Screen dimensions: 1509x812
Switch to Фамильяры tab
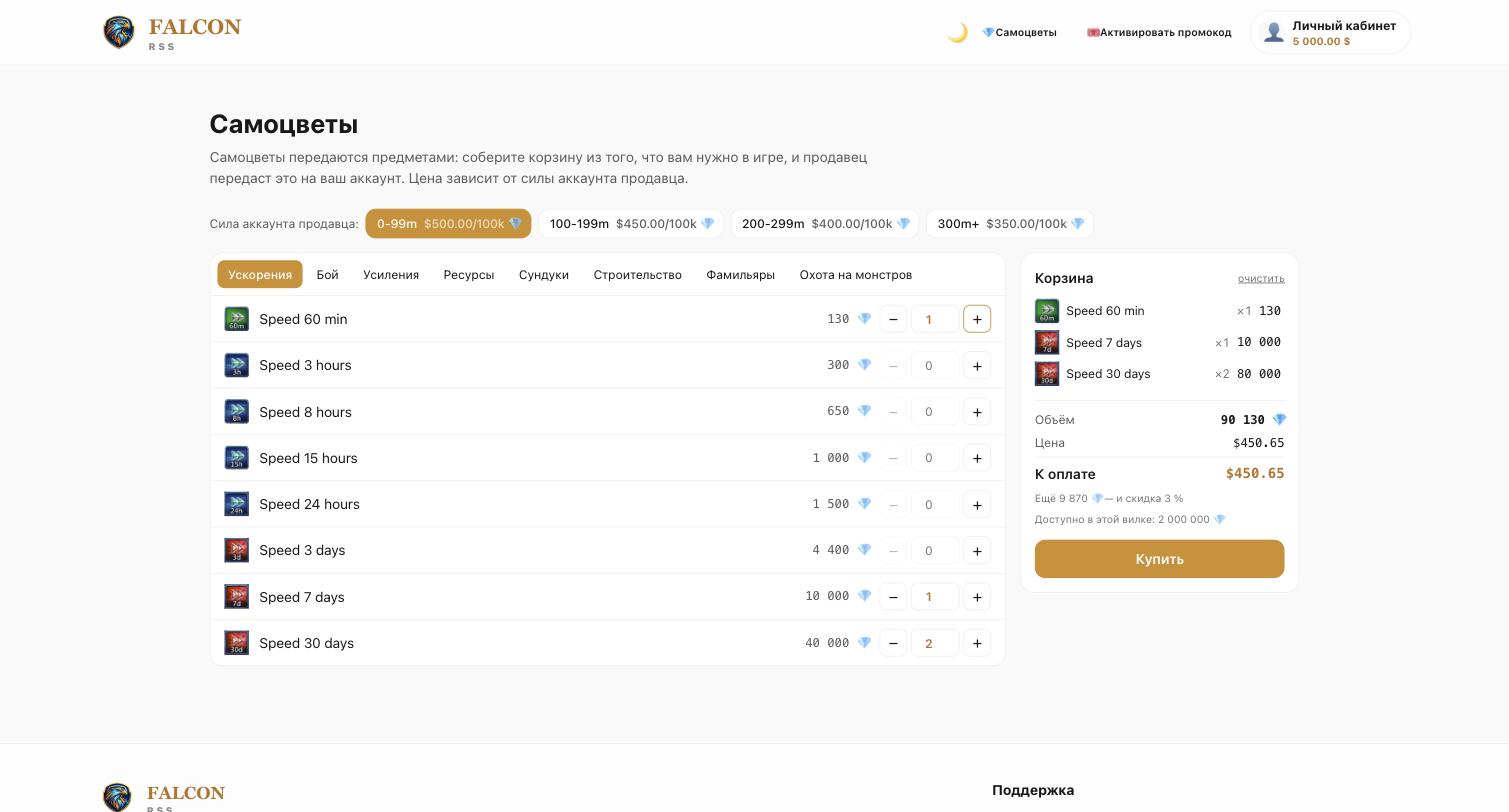741,275
